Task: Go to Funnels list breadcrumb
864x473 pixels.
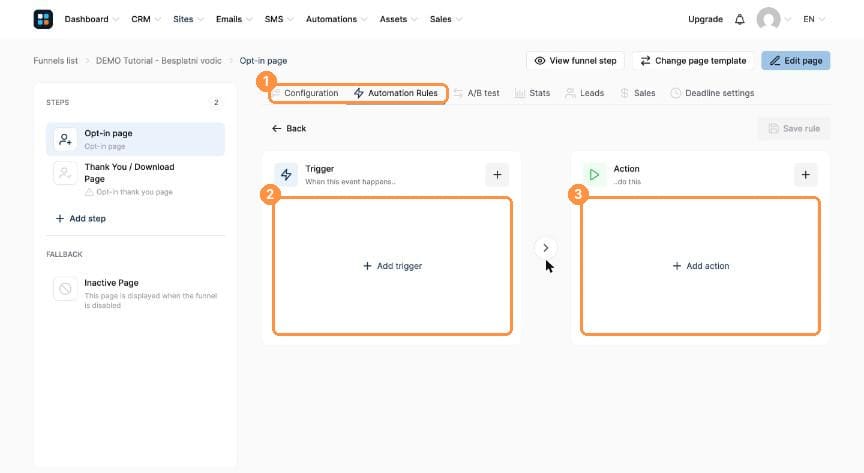Action: coord(56,61)
